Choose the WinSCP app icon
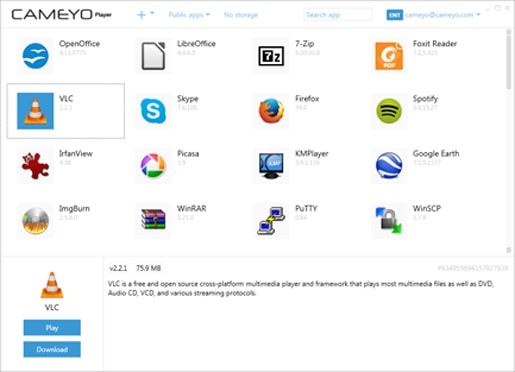The image size is (515, 372). [x=389, y=220]
